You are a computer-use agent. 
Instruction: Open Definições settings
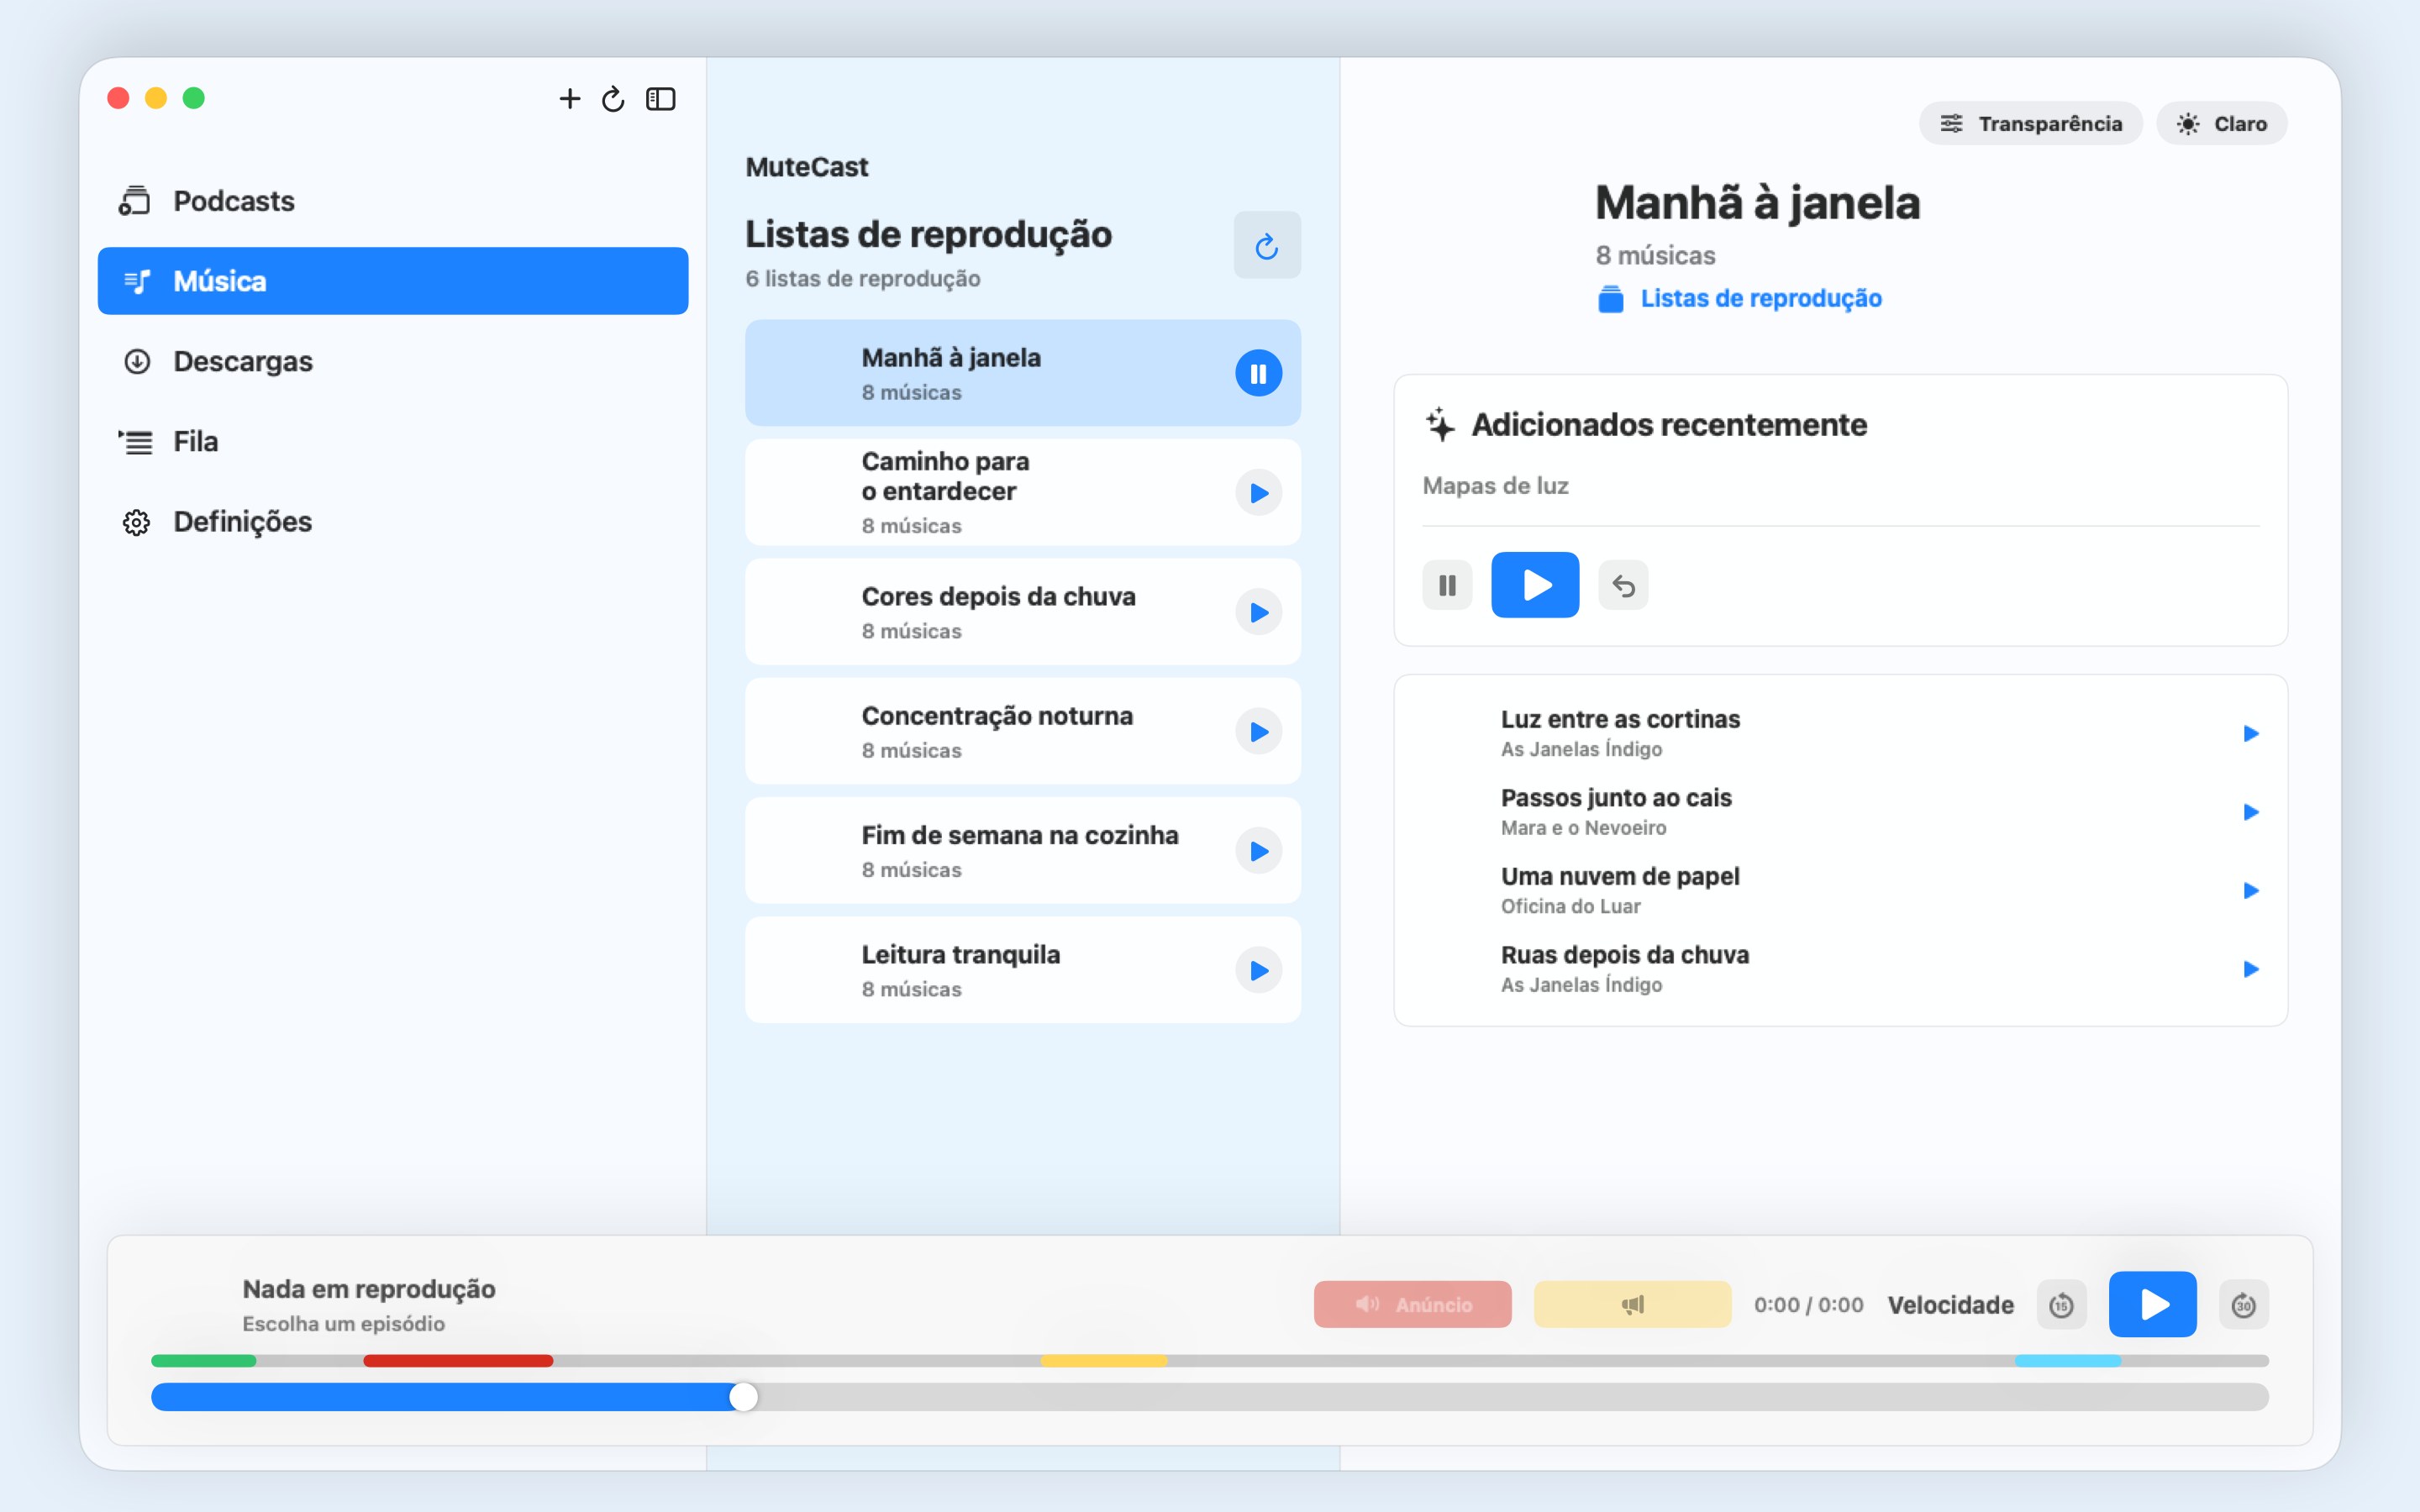click(393, 521)
